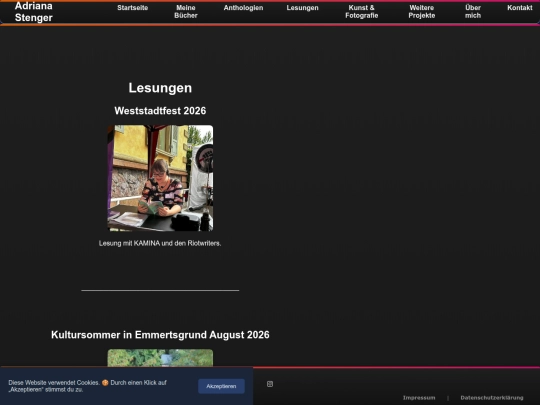The image size is (540, 405).
Task: Open Kontakt in the navigation bar
Action: tap(520, 8)
